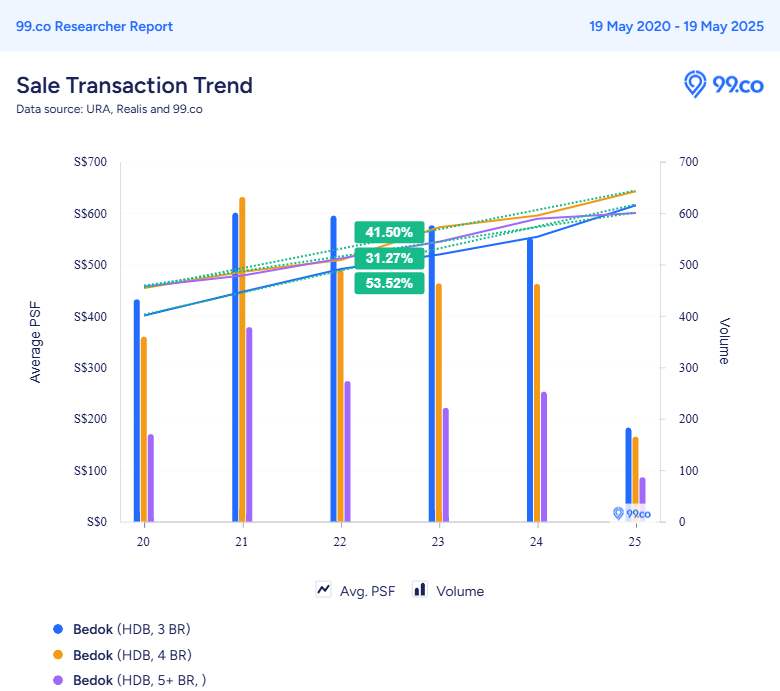Click the 31.27% growth badge

389,258
